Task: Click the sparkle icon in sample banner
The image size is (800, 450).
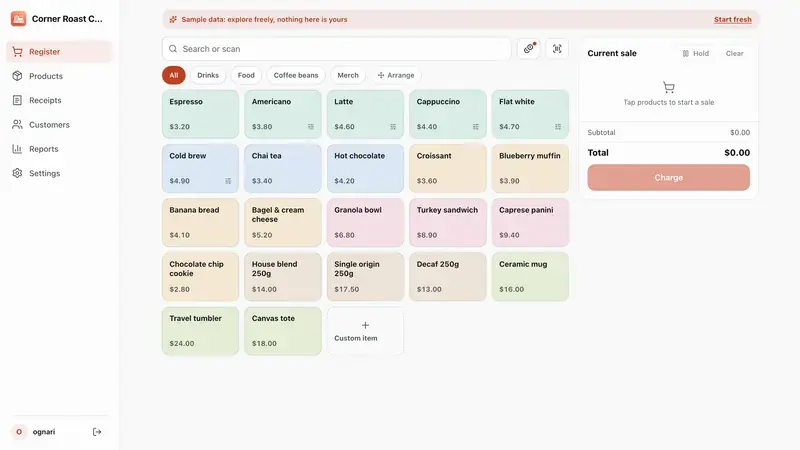Action: (173, 19)
